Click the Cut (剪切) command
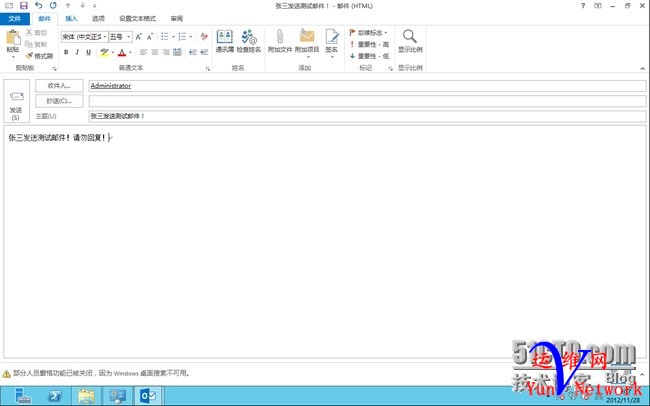The image size is (650, 406). [x=36, y=33]
